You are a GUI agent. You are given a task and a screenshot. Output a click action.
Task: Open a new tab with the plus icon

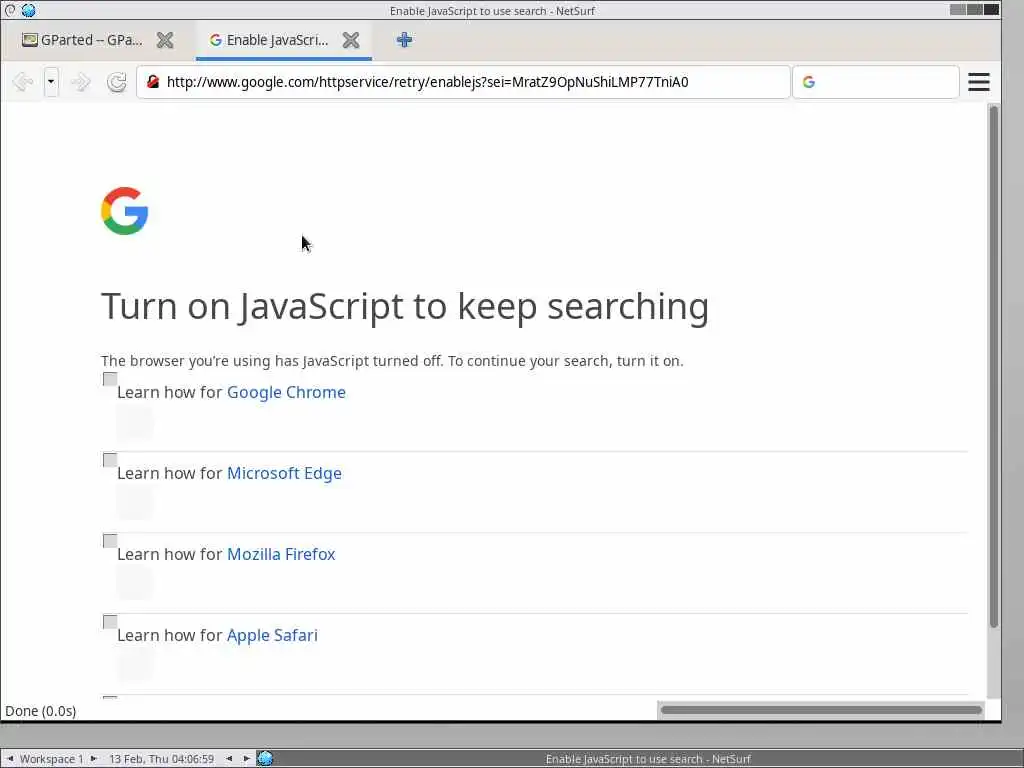pos(404,40)
